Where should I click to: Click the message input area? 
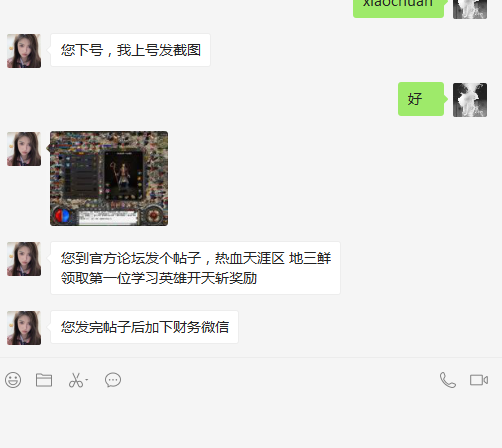251,420
